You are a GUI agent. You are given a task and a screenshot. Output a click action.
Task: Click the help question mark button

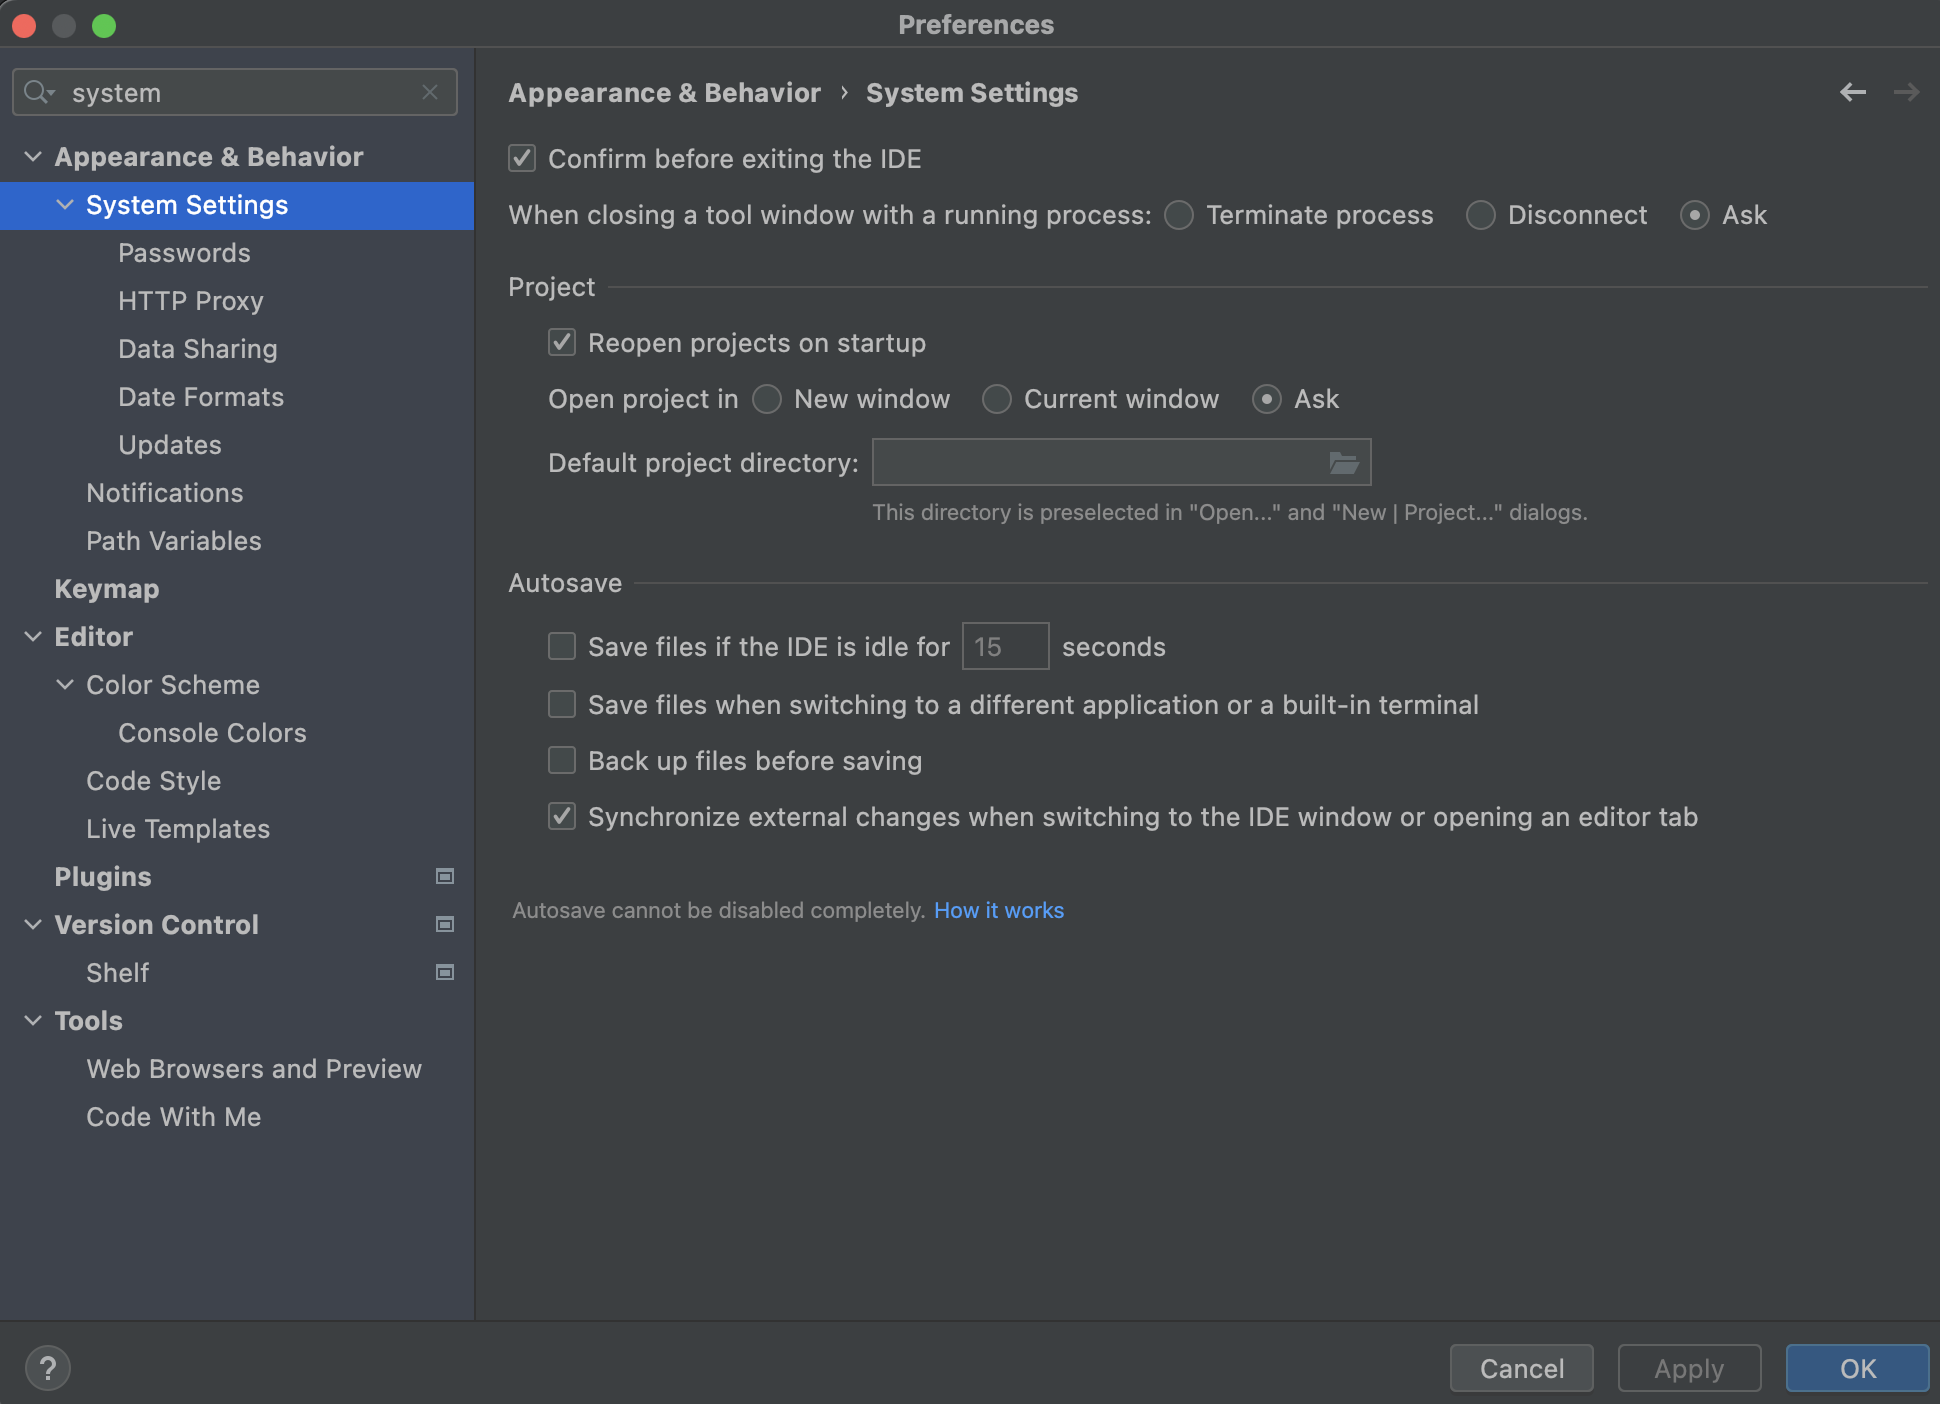click(x=48, y=1368)
